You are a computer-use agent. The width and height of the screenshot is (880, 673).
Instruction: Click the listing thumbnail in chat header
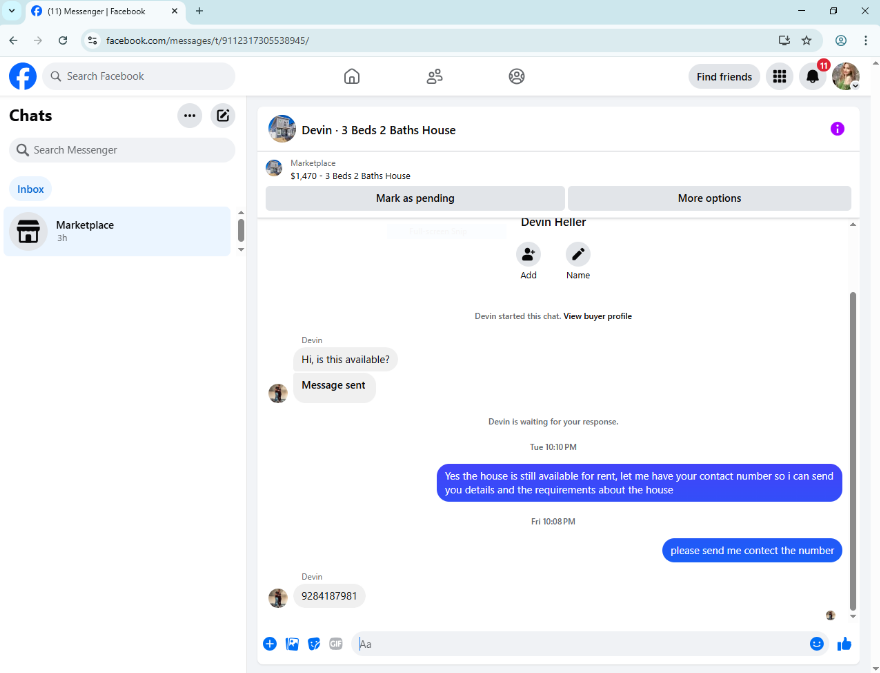tap(282, 129)
